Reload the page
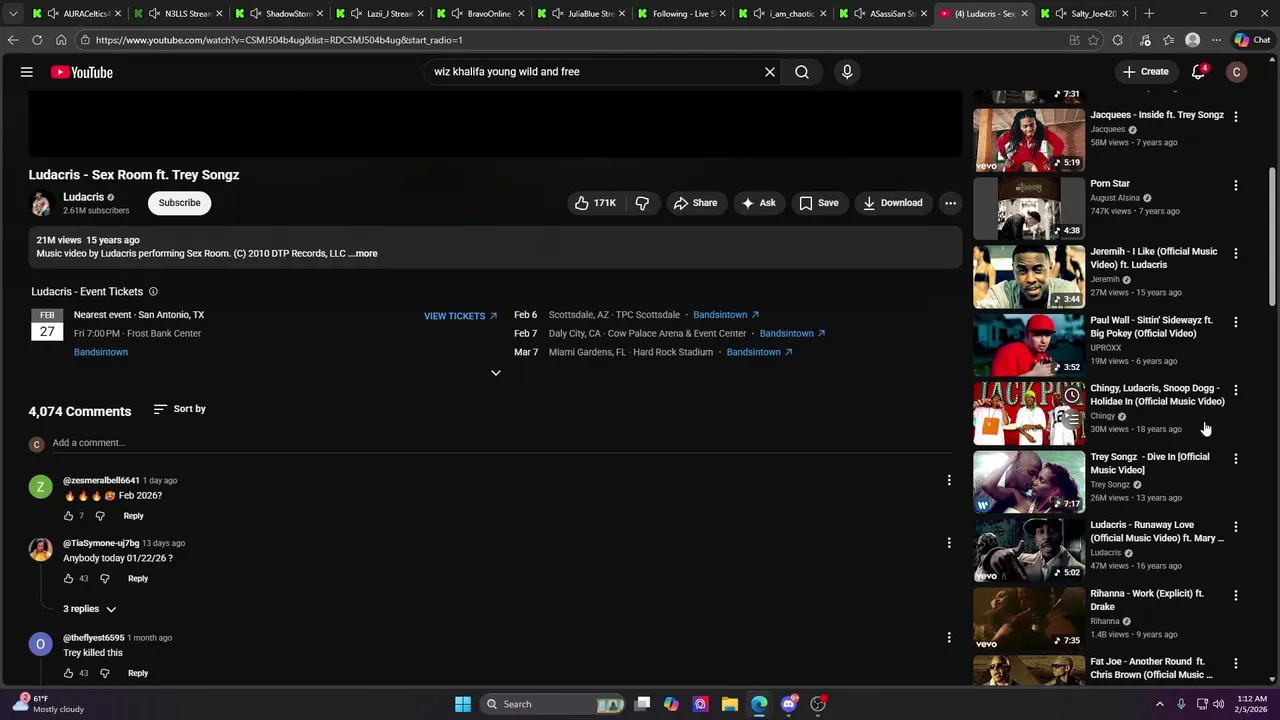This screenshot has width=1280, height=720. (x=37, y=40)
